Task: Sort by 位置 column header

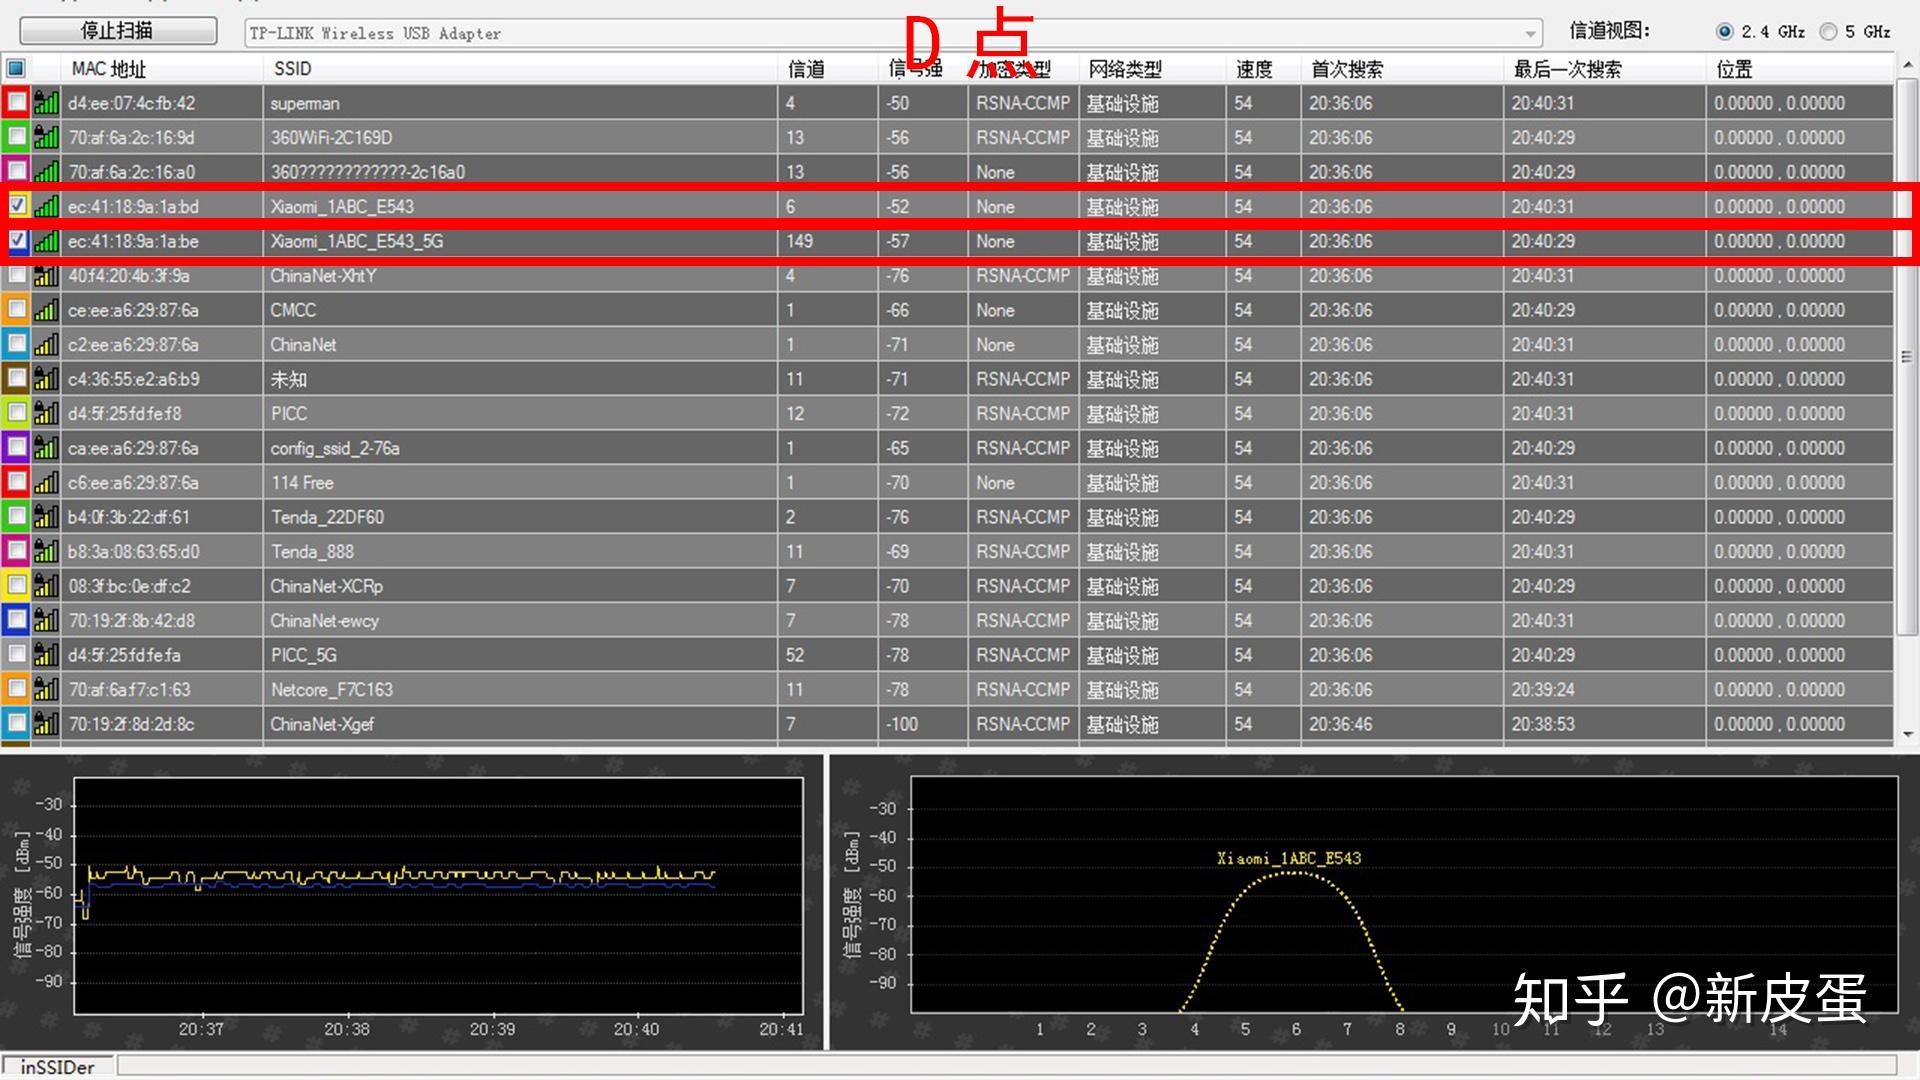Action: (x=1800, y=68)
